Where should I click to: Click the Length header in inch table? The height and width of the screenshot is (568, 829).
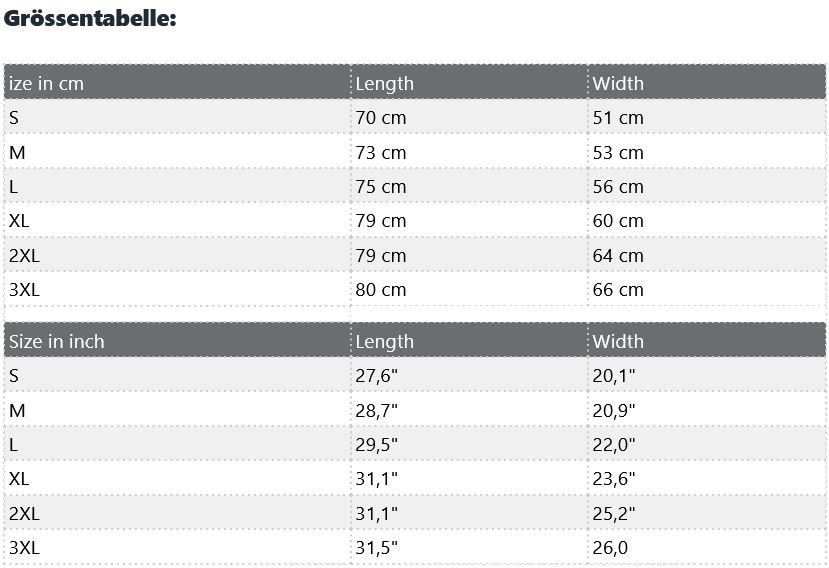[x=384, y=341]
